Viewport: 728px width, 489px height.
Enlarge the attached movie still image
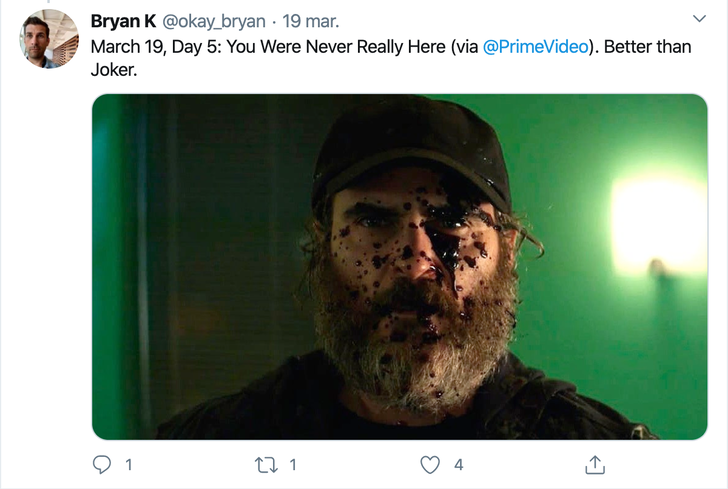(400, 267)
